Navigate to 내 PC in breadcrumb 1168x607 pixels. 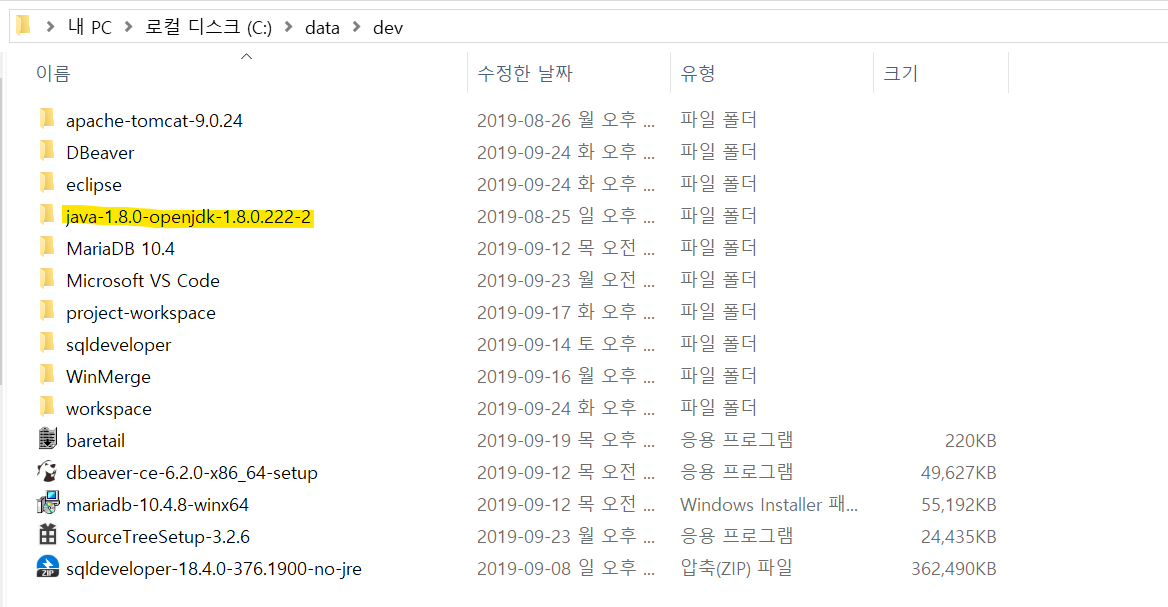(89, 28)
